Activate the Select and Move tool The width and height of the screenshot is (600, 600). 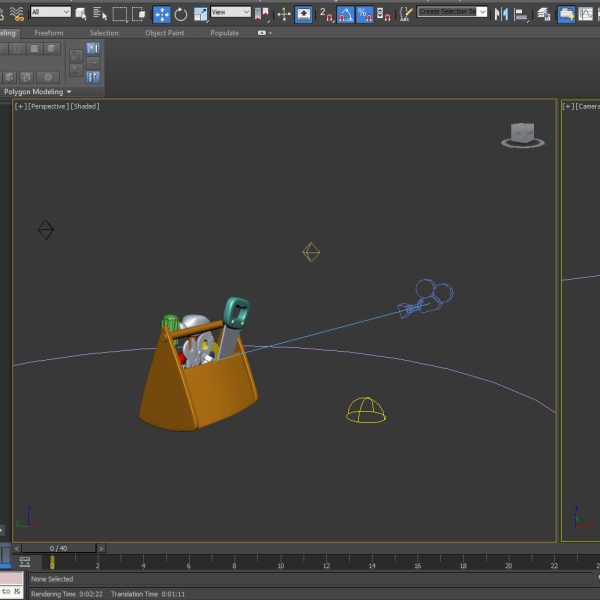[161, 15]
